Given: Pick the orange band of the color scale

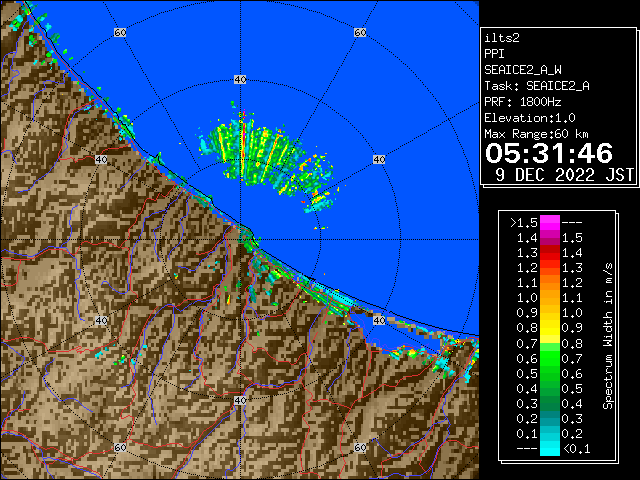Looking at the screenshot, I should [550, 290].
